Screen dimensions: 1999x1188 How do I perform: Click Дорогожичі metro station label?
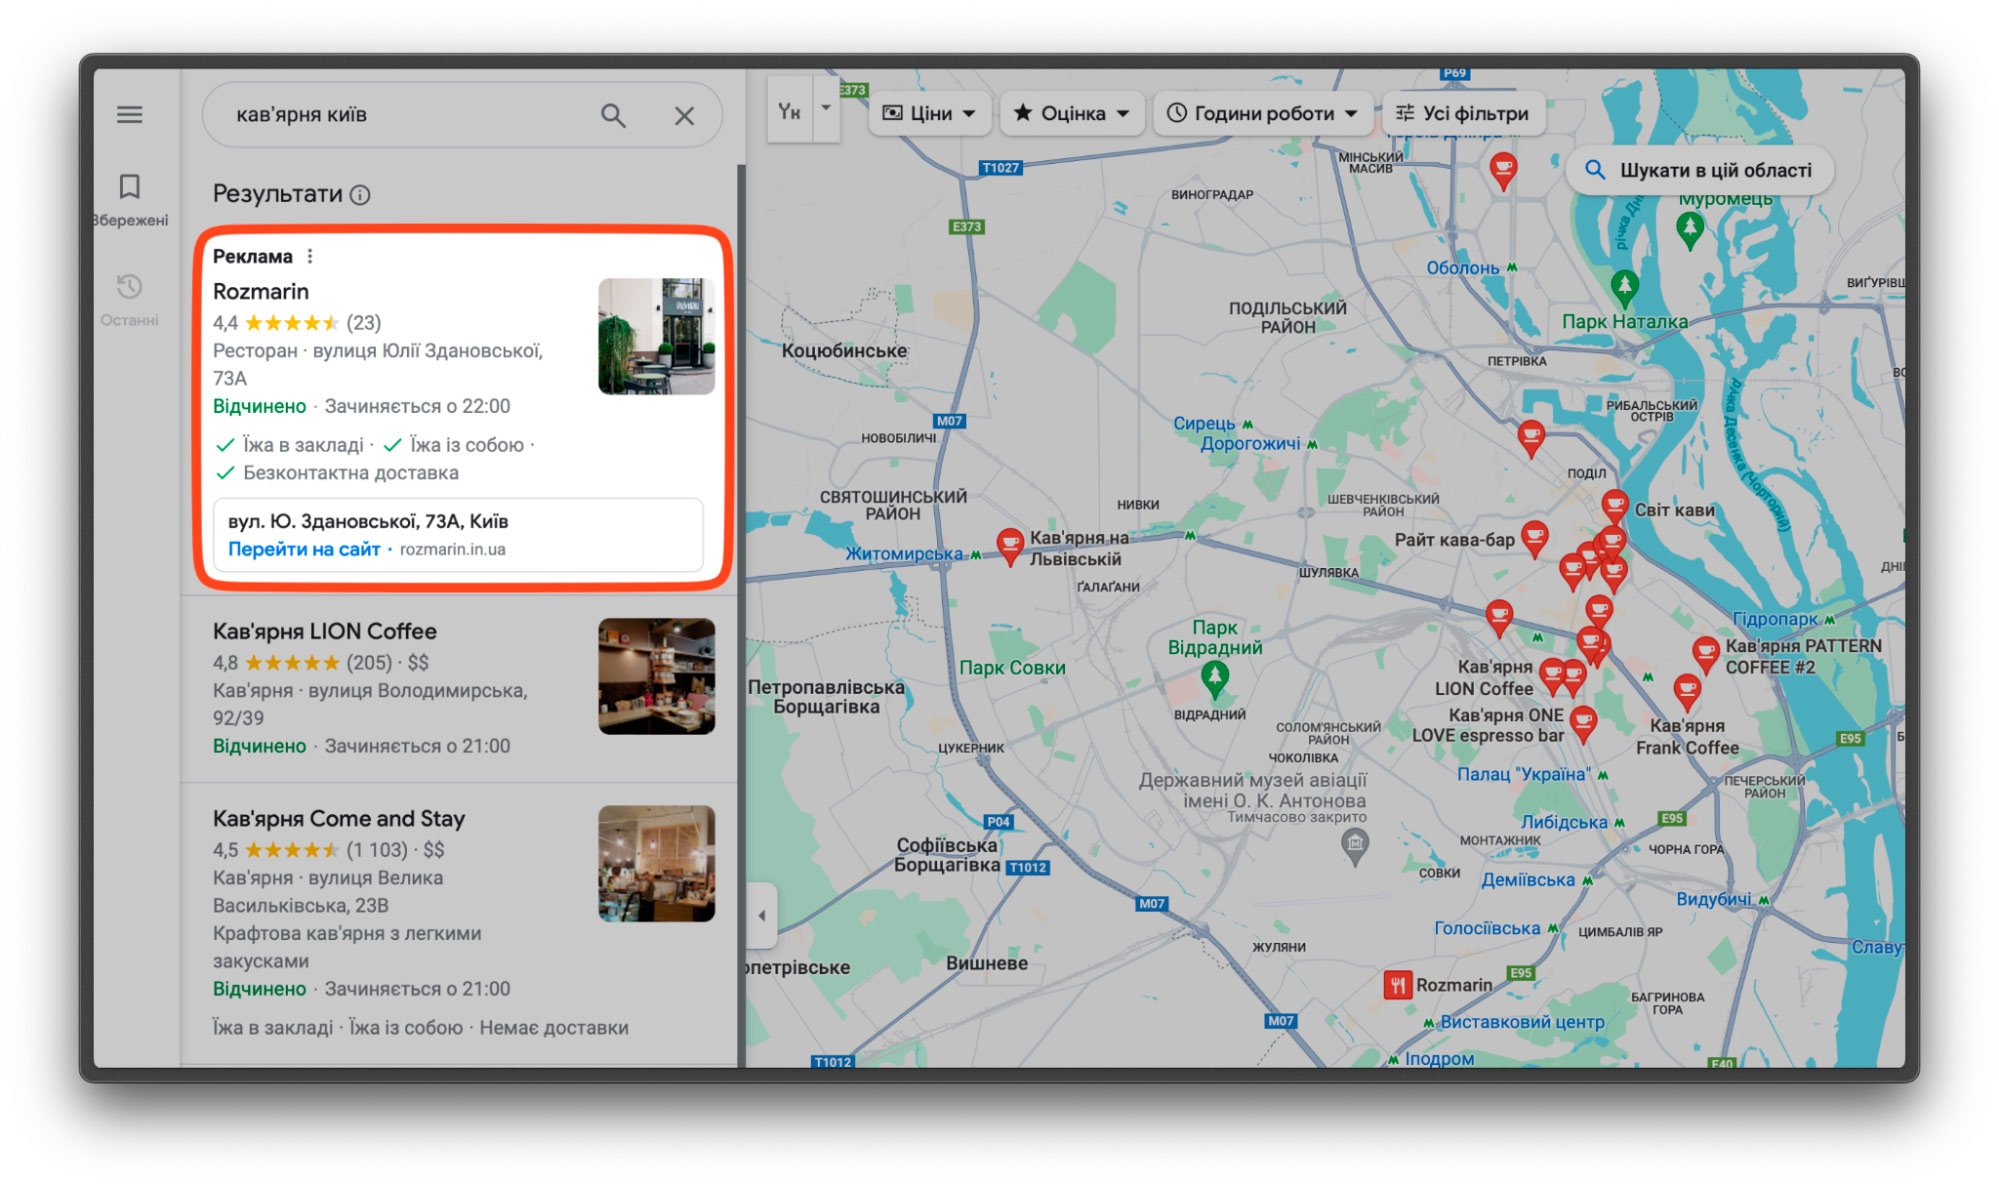(x=1250, y=444)
